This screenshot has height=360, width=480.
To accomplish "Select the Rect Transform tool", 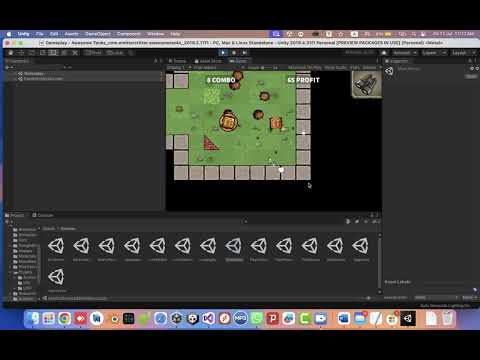I will pyautogui.click(x=53, y=53).
